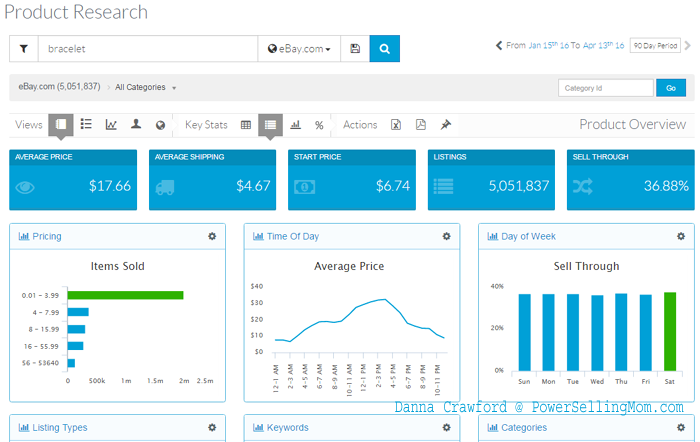Toggle the Key Stats grid table view
The height and width of the screenshot is (442, 700).
pyautogui.click(x=246, y=125)
